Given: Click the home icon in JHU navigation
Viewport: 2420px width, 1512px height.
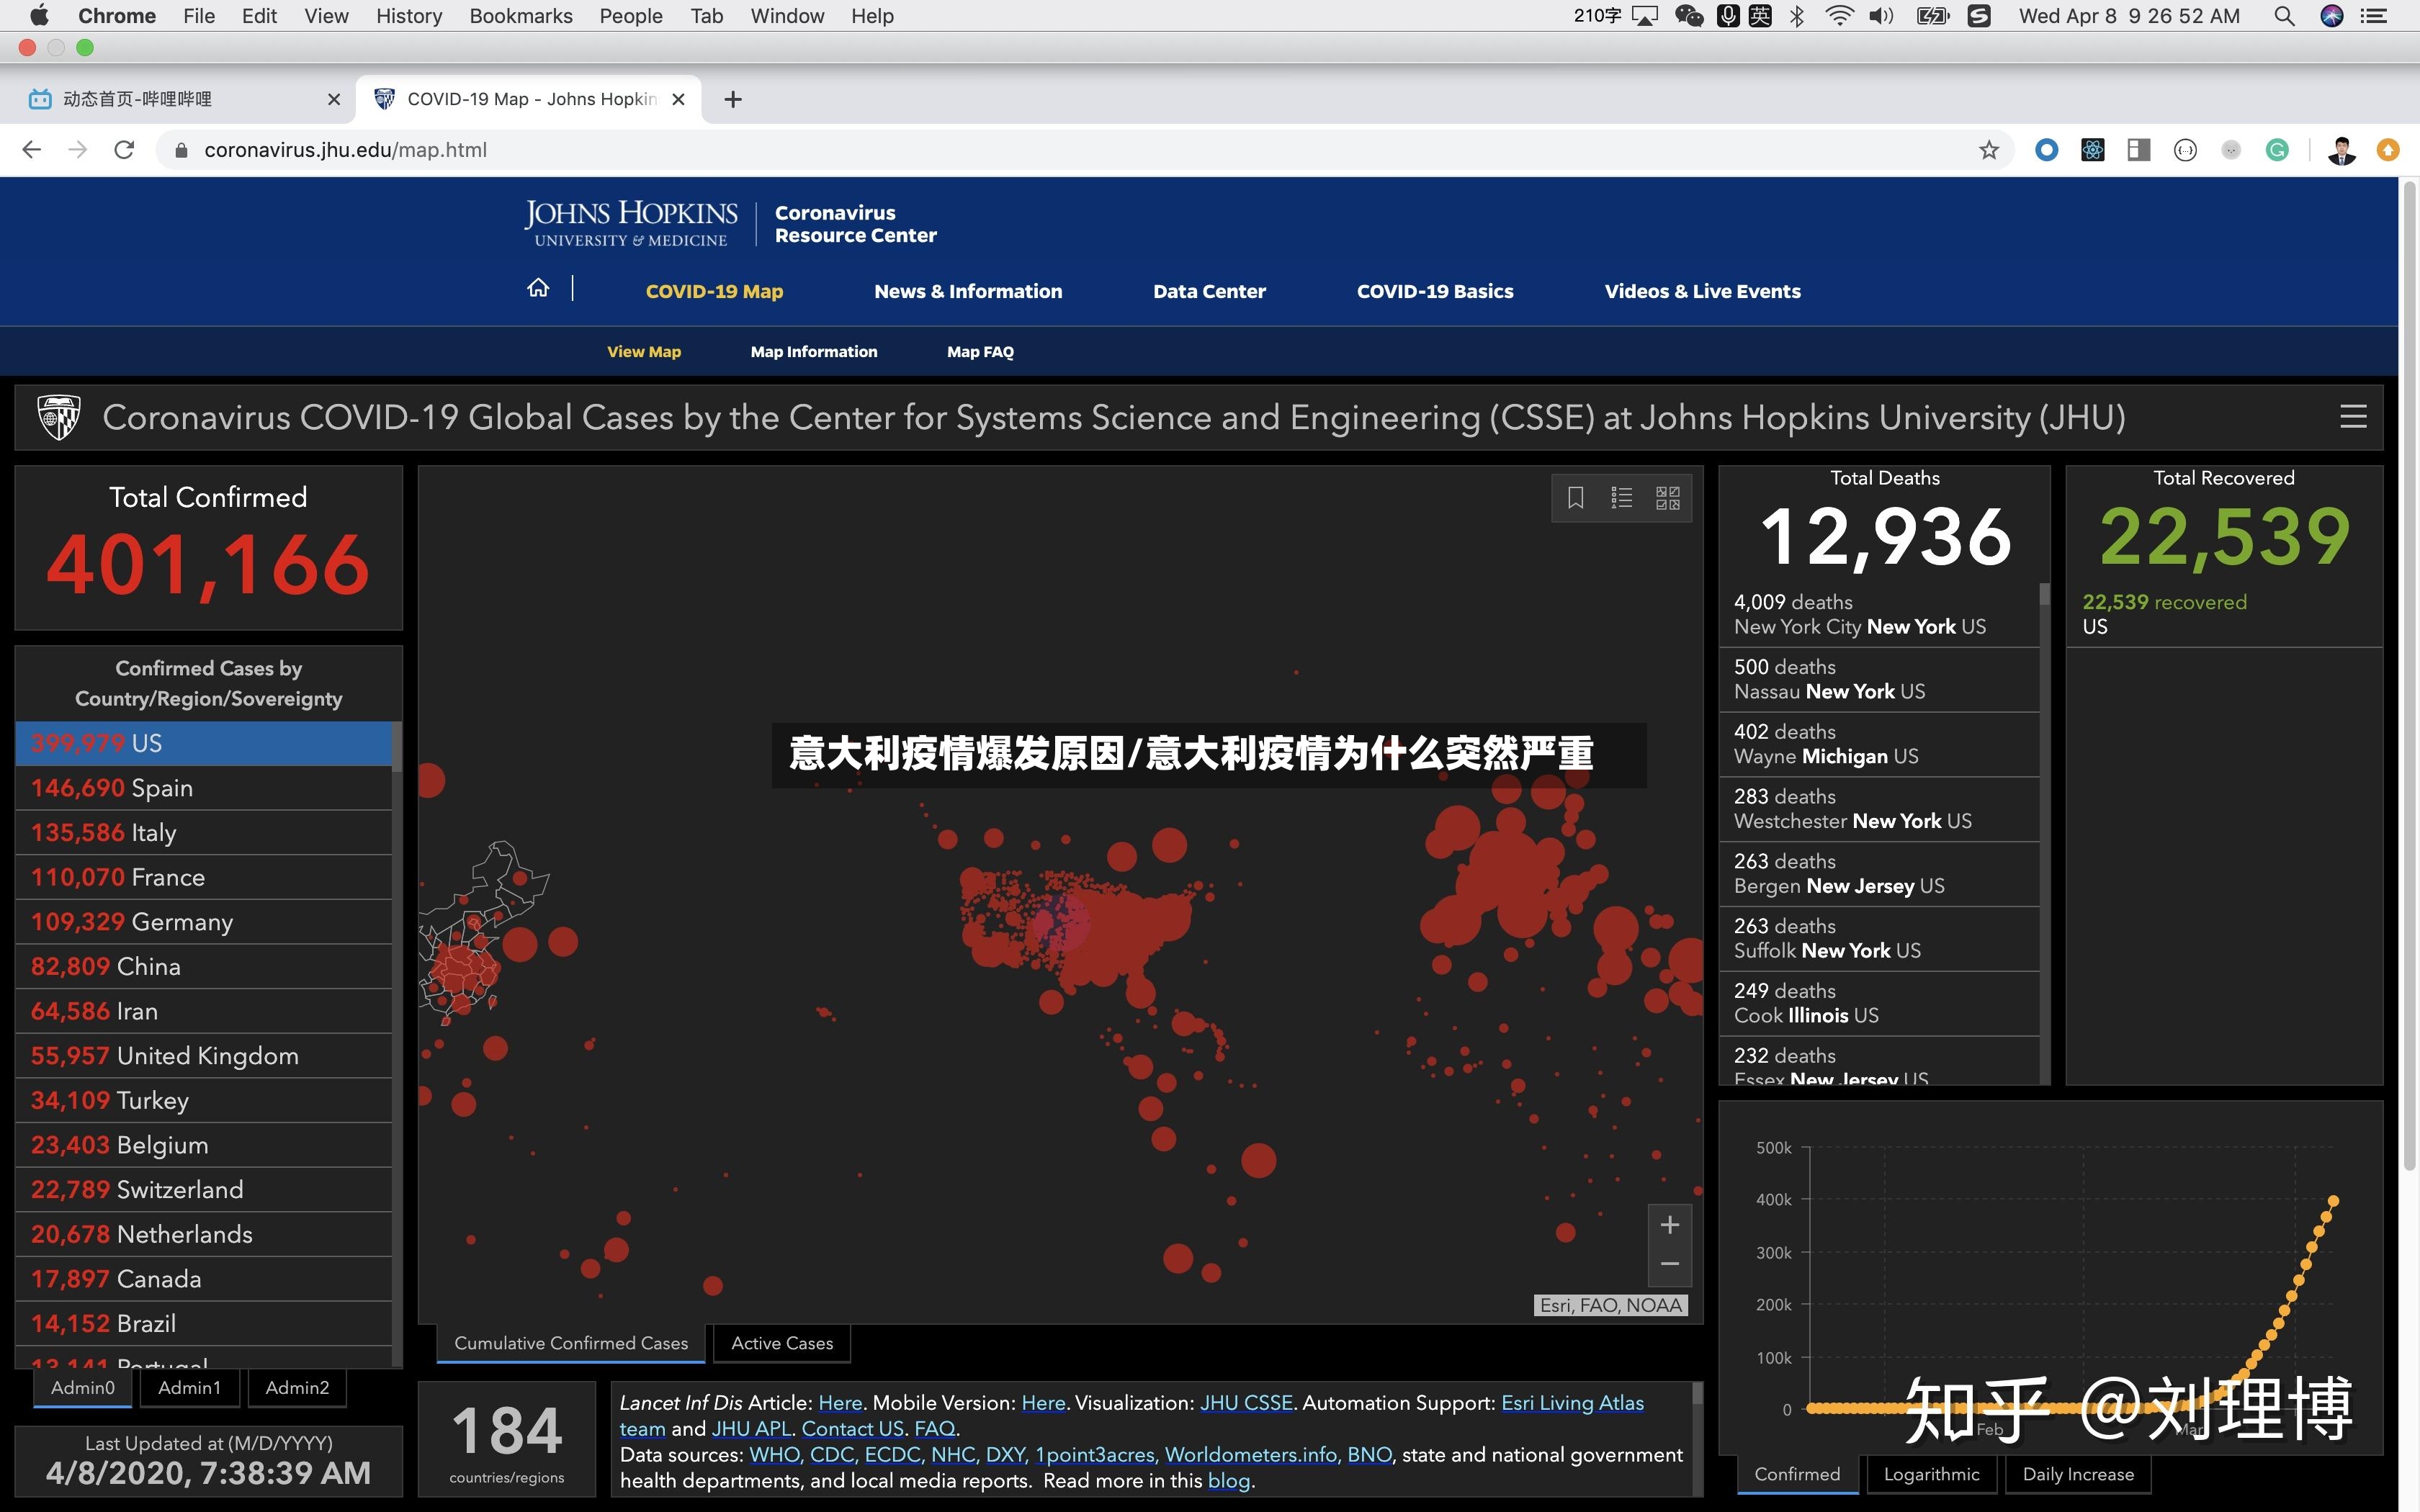Looking at the screenshot, I should click(x=538, y=289).
